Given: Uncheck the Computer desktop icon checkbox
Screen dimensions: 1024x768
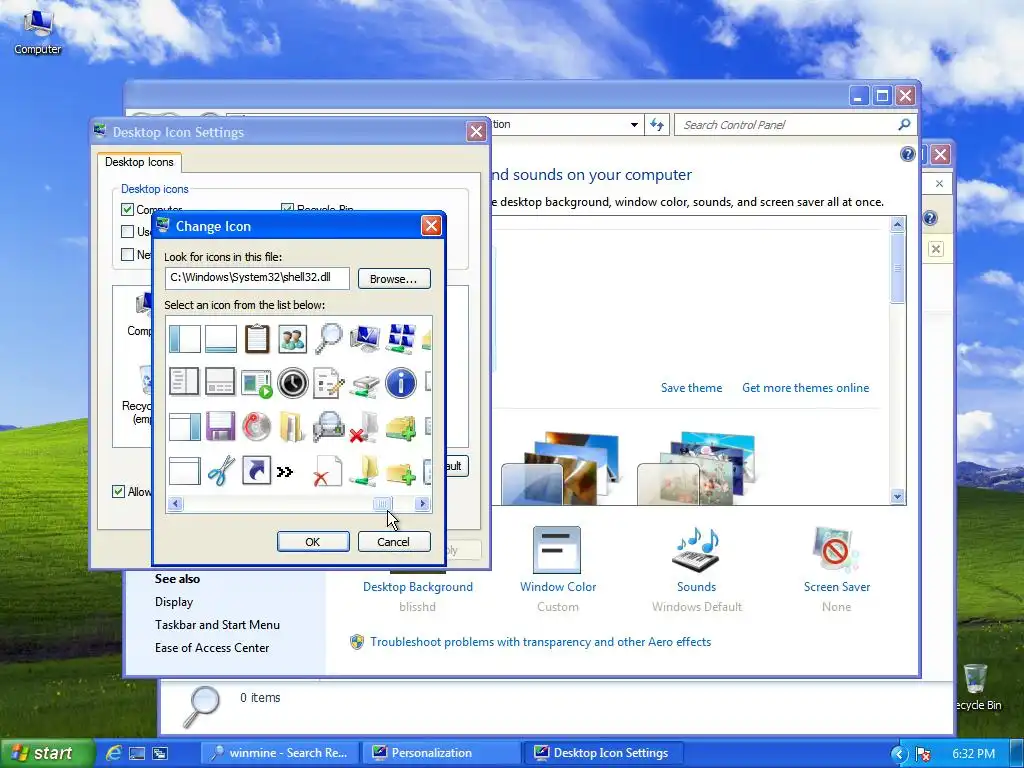Looking at the screenshot, I should [x=127, y=210].
